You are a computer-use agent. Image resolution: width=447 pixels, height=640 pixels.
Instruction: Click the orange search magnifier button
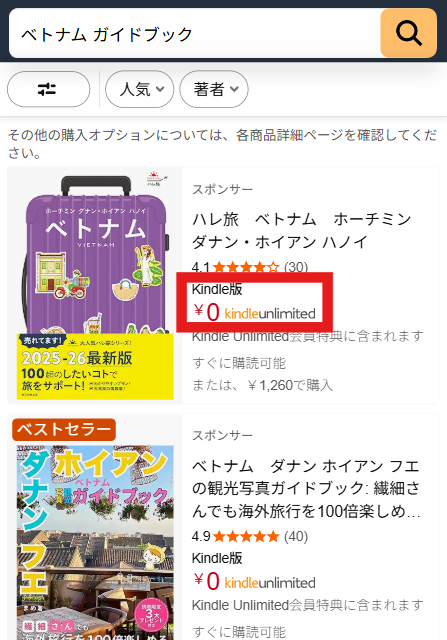(x=408, y=33)
